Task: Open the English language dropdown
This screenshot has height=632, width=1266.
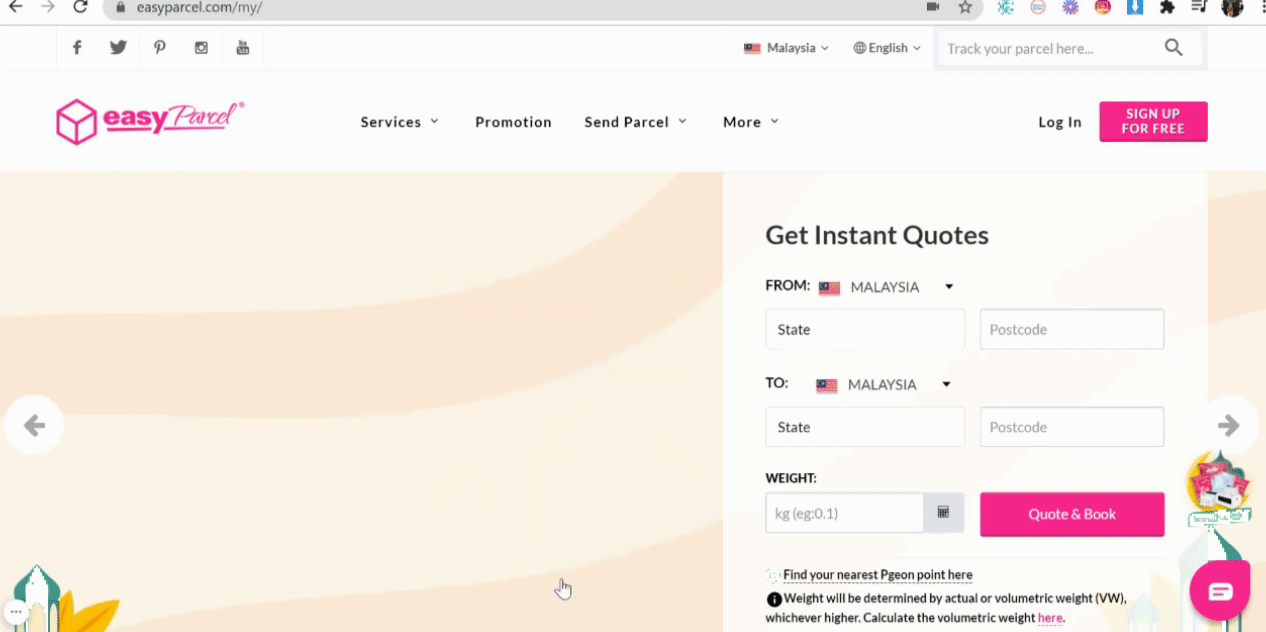Action: point(887,48)
